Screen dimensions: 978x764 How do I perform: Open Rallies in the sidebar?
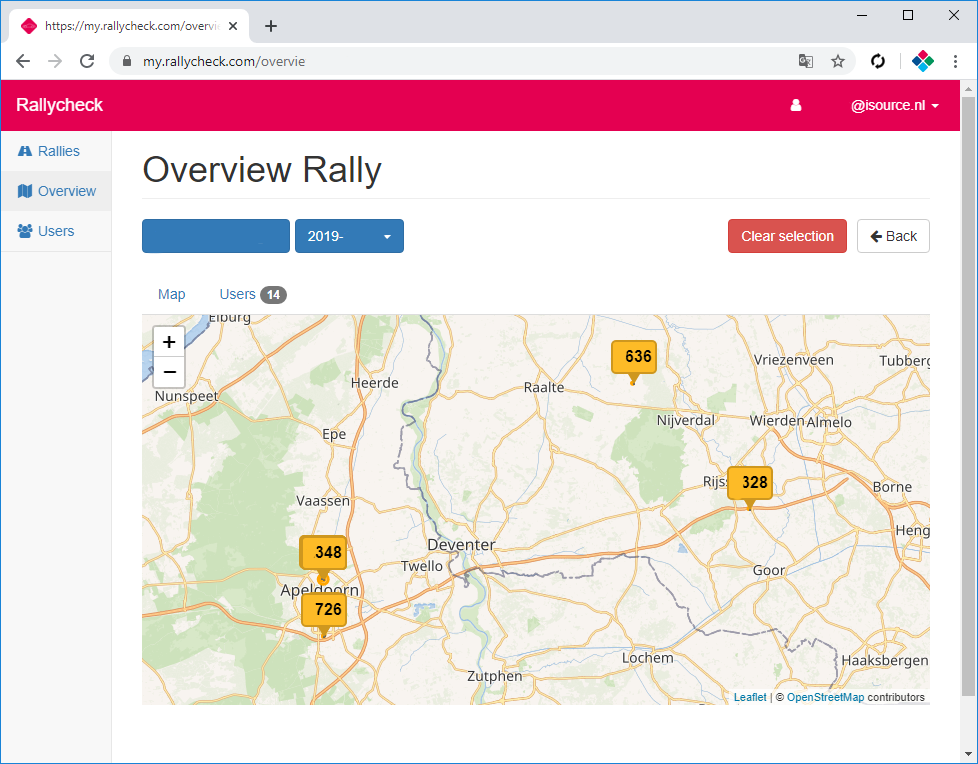pyautogui.click(x=58, y=151)
